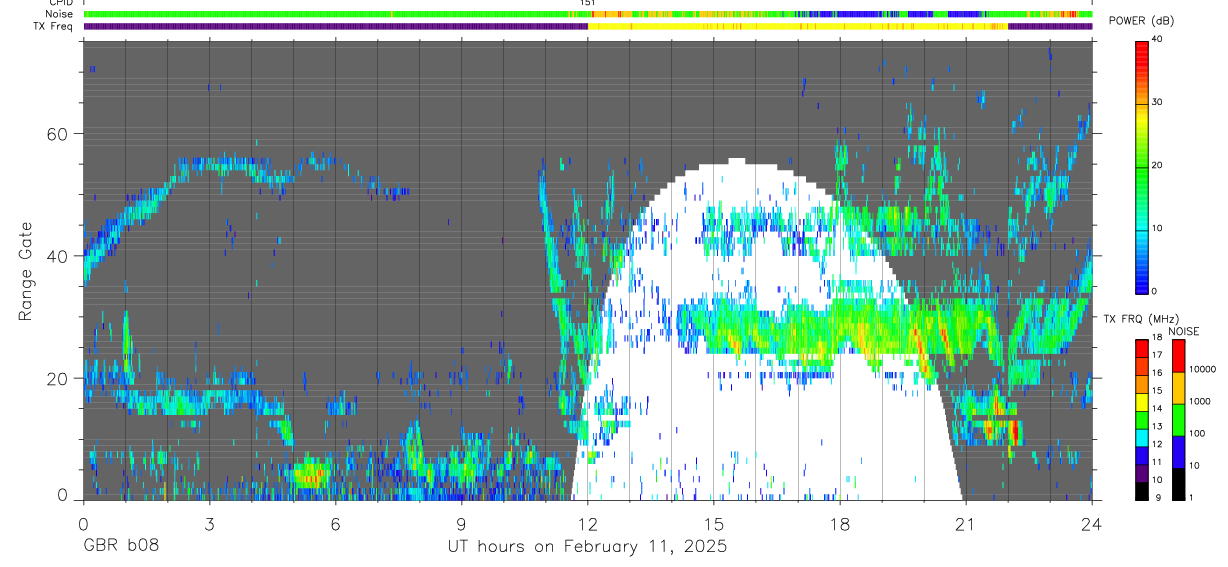Click the POWER (dB) color bar
The height and width of the screenshot is (567, 1228).
[1141, 166]
